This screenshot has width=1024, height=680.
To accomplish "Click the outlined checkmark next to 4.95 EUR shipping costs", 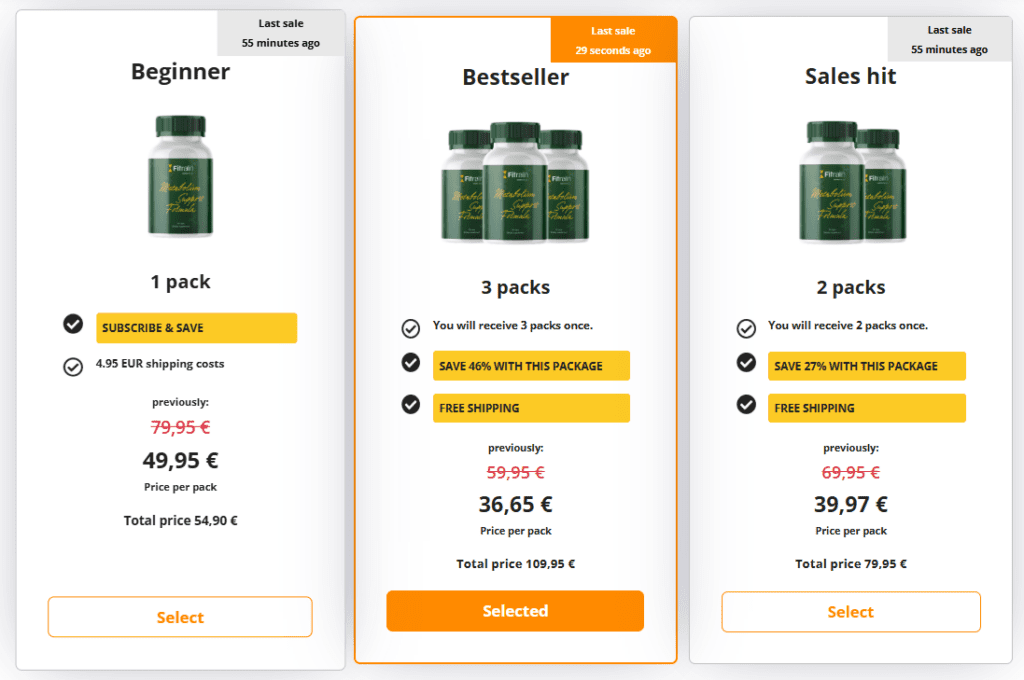I will pos(73,367).
